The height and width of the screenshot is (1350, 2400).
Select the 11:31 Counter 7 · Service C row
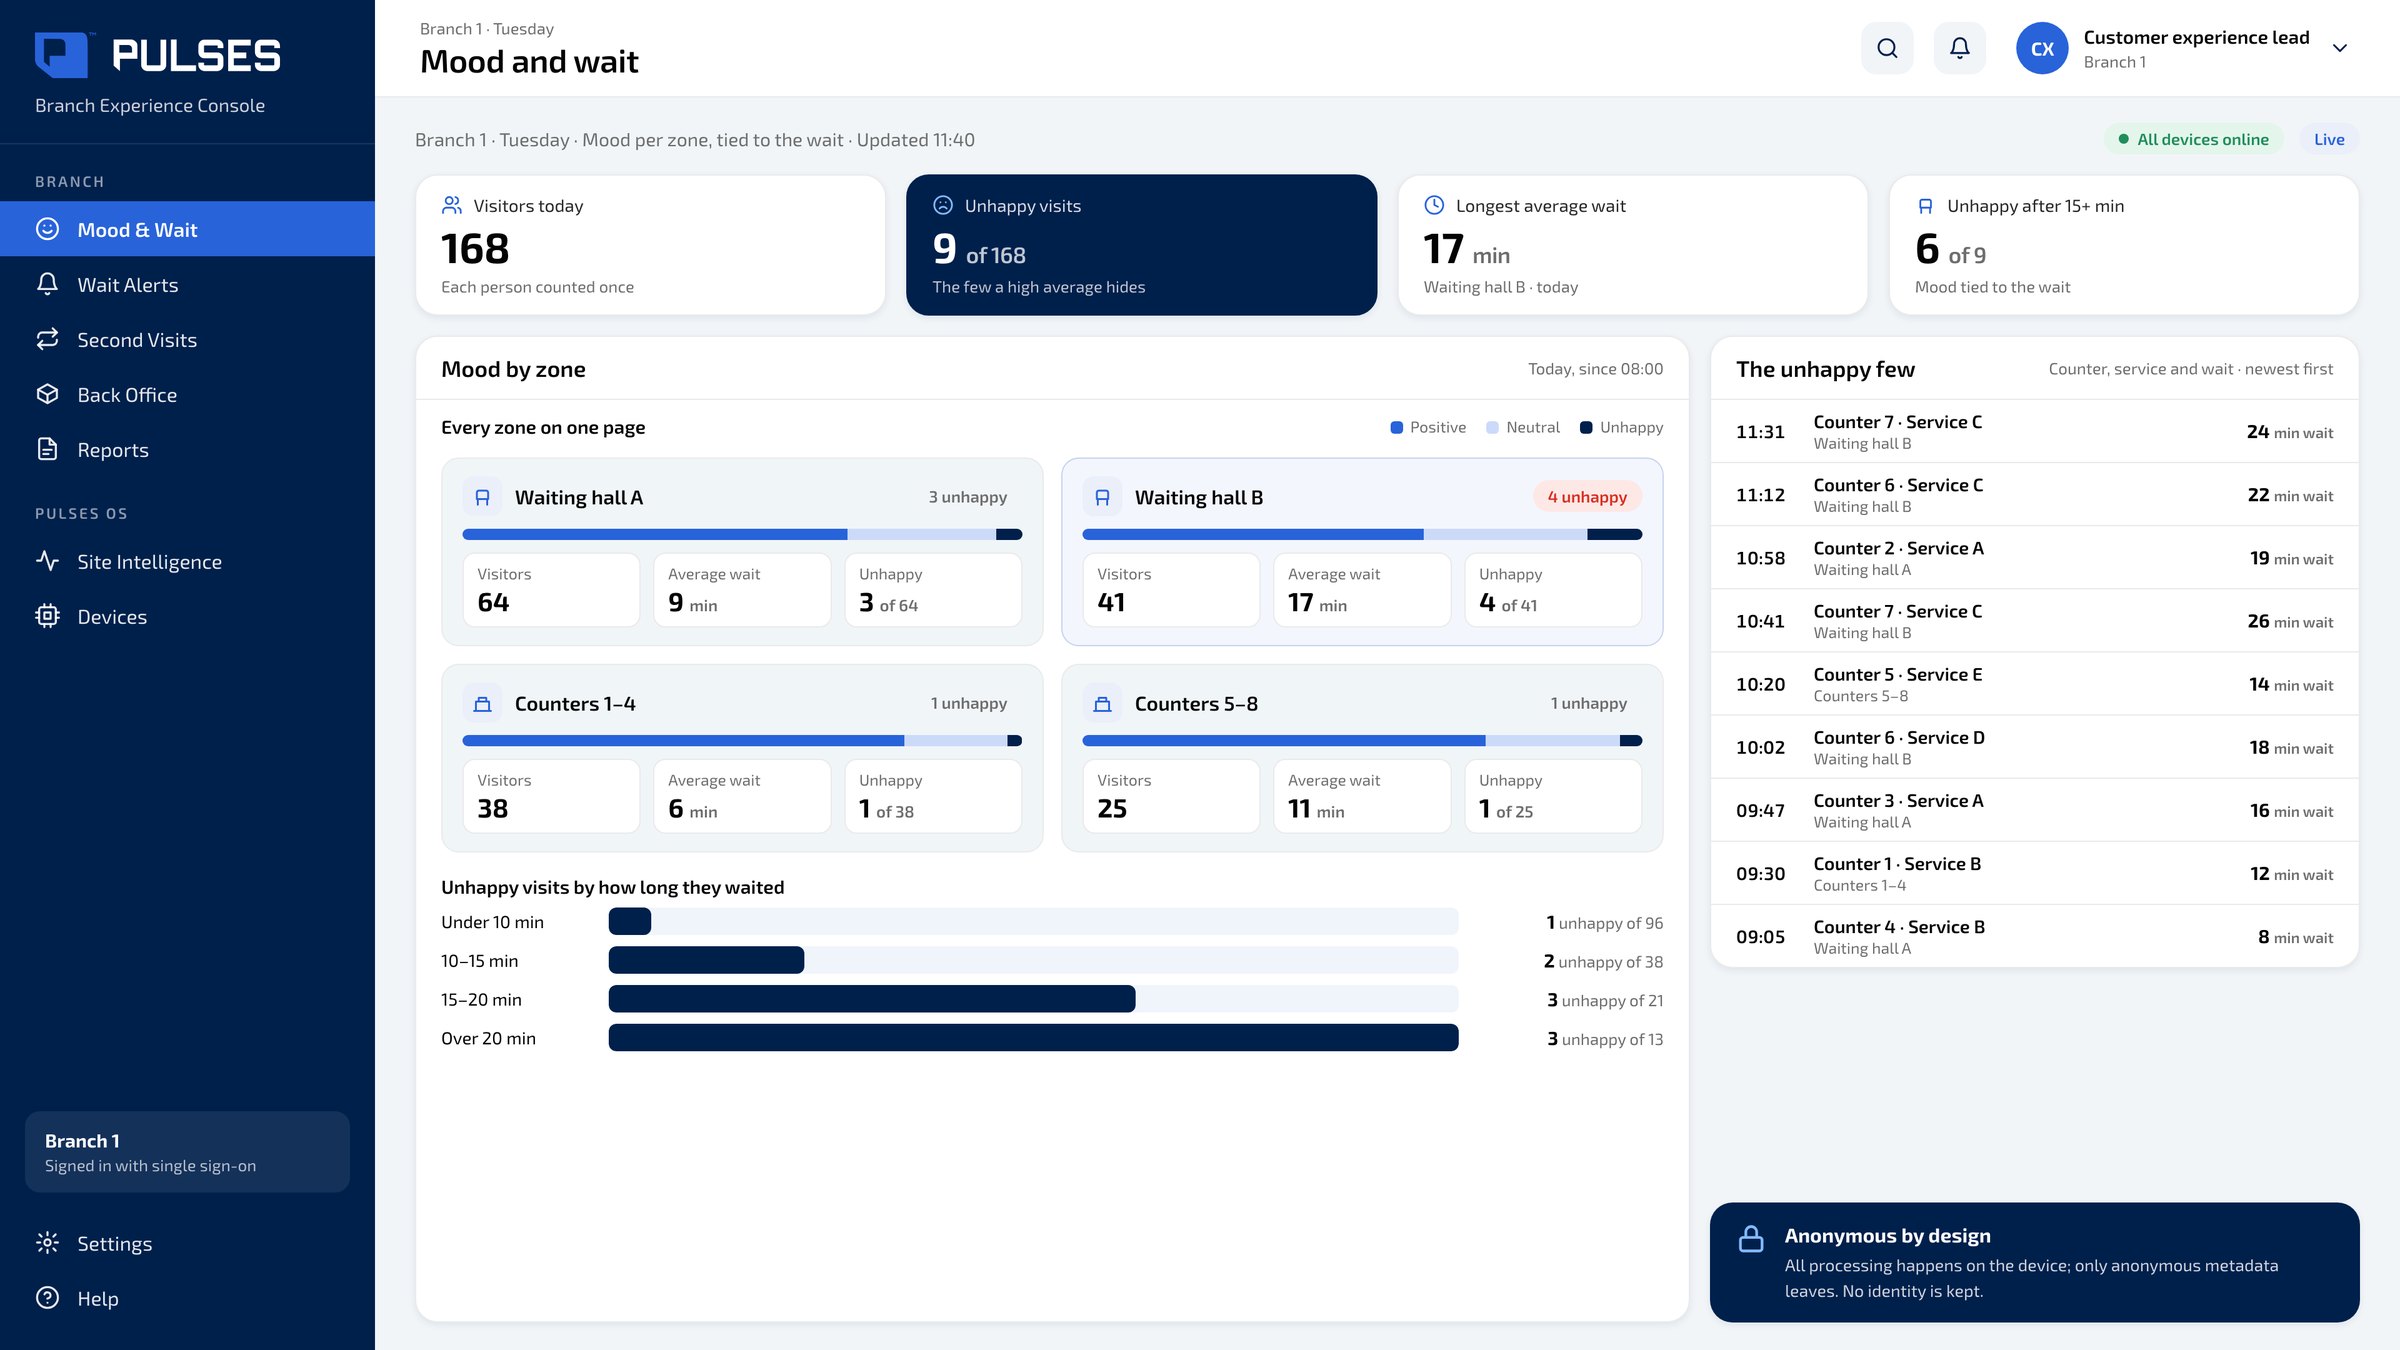click(2034, 431)
